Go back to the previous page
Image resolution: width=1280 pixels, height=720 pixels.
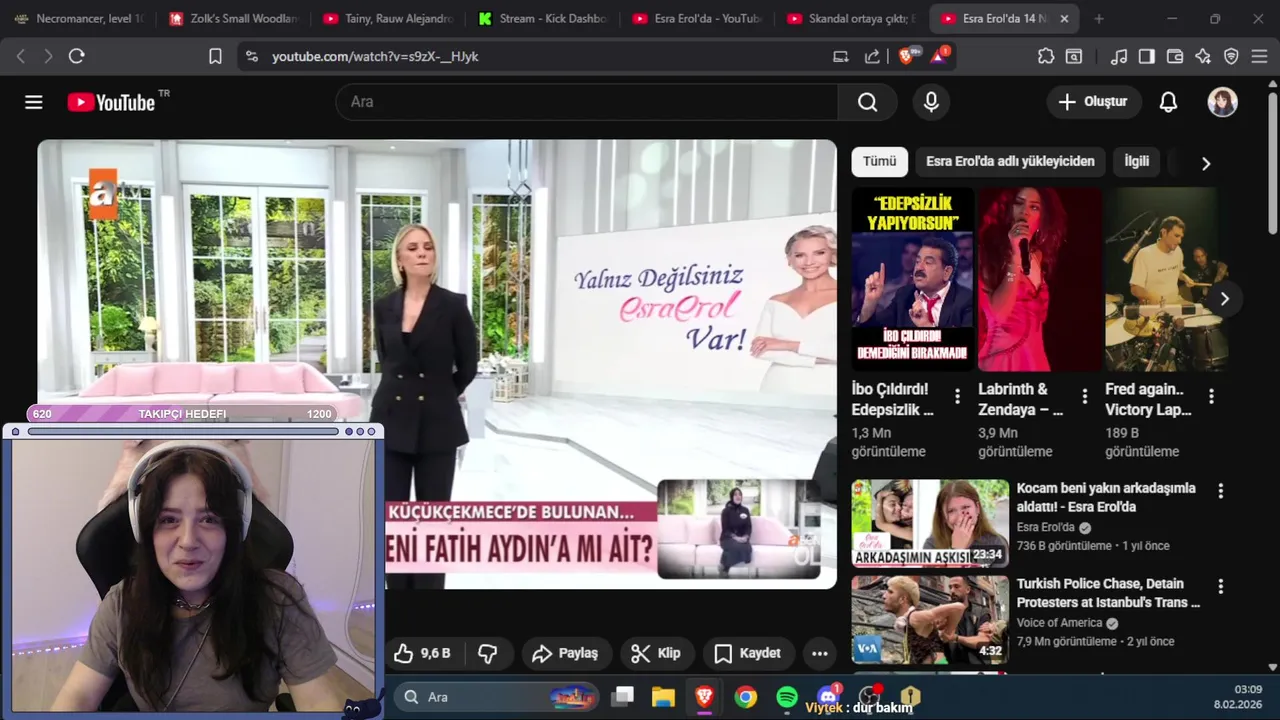(21, 56)
